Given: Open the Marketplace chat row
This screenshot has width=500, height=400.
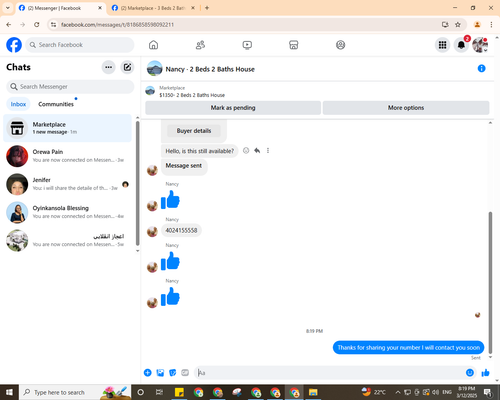Looking at the screenshot, I should pyautogui.click(x=67, y=128).
